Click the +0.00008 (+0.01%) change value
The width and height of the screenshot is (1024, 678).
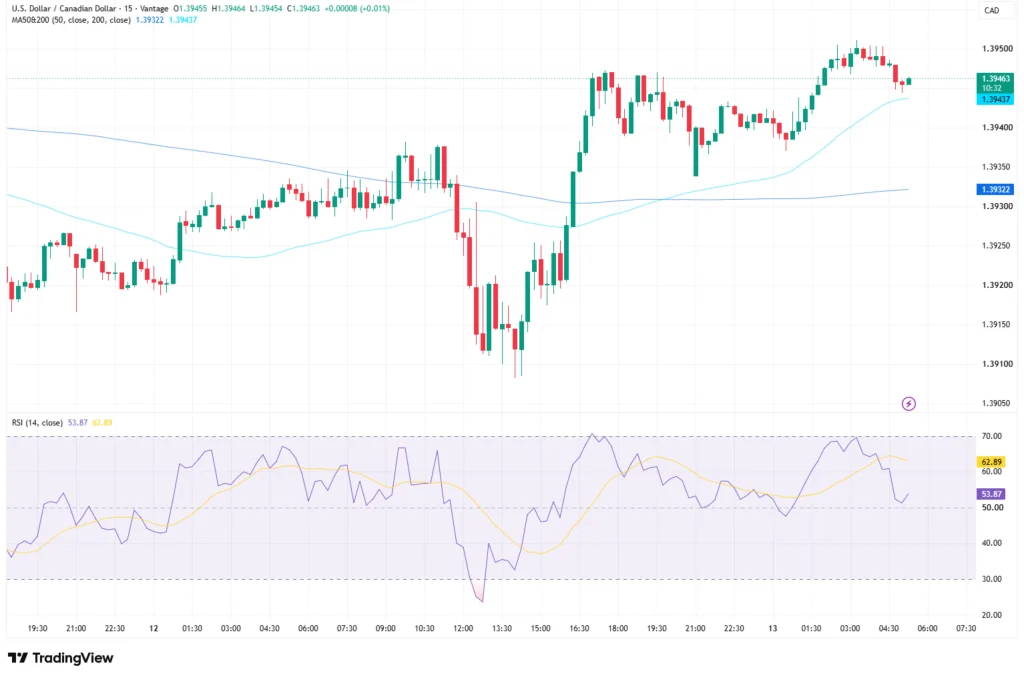click(357, 8)
